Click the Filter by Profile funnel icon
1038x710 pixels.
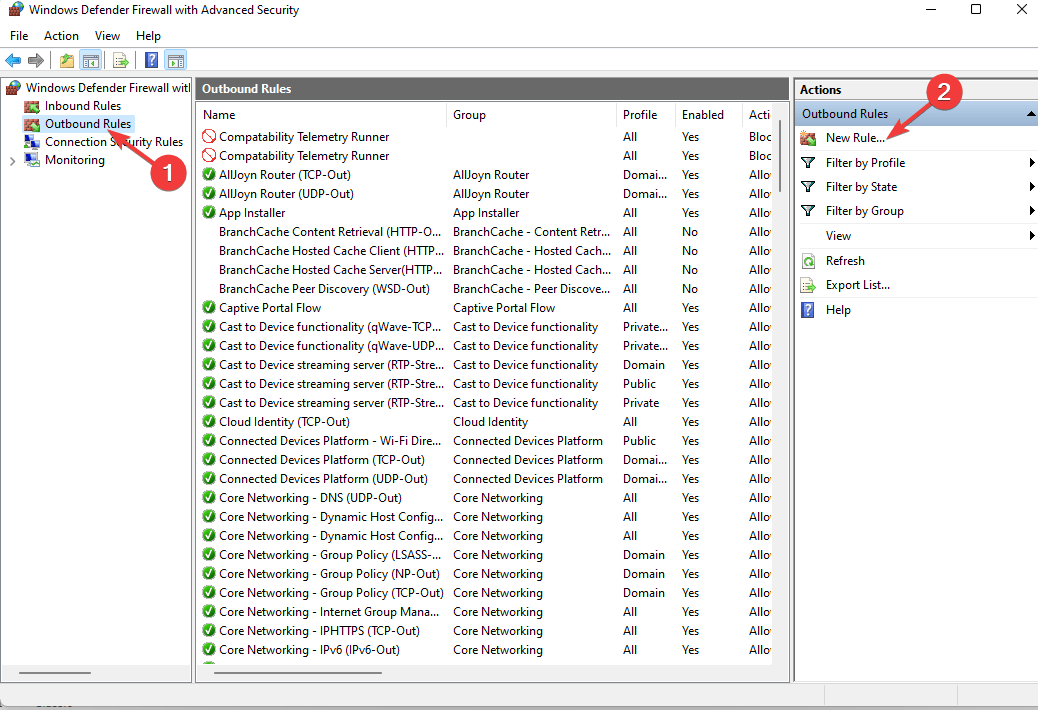[x=808, y=163]
